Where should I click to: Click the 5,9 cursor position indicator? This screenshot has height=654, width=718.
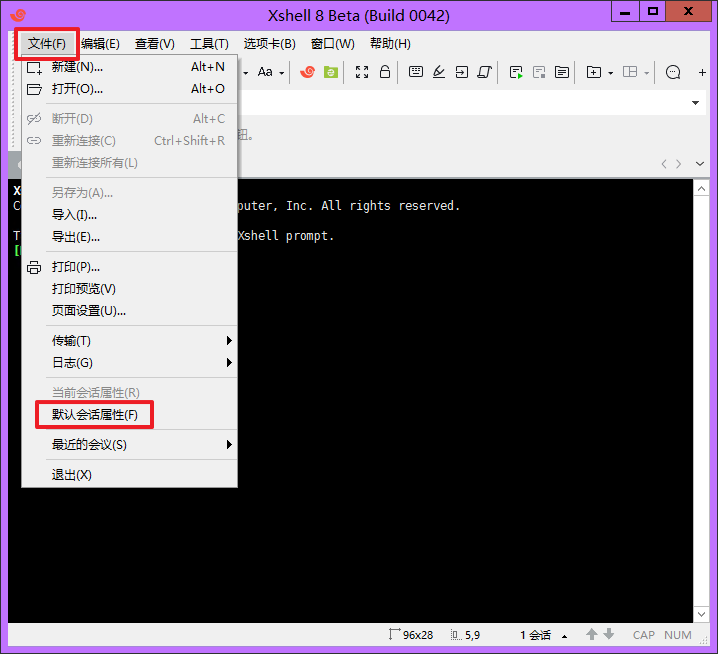[x=465, y=635]
